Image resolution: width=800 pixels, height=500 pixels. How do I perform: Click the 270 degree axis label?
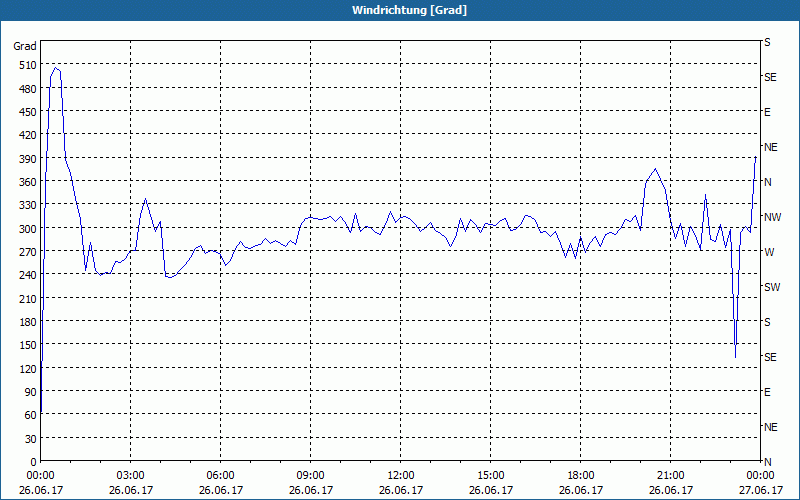coord(28,252)
